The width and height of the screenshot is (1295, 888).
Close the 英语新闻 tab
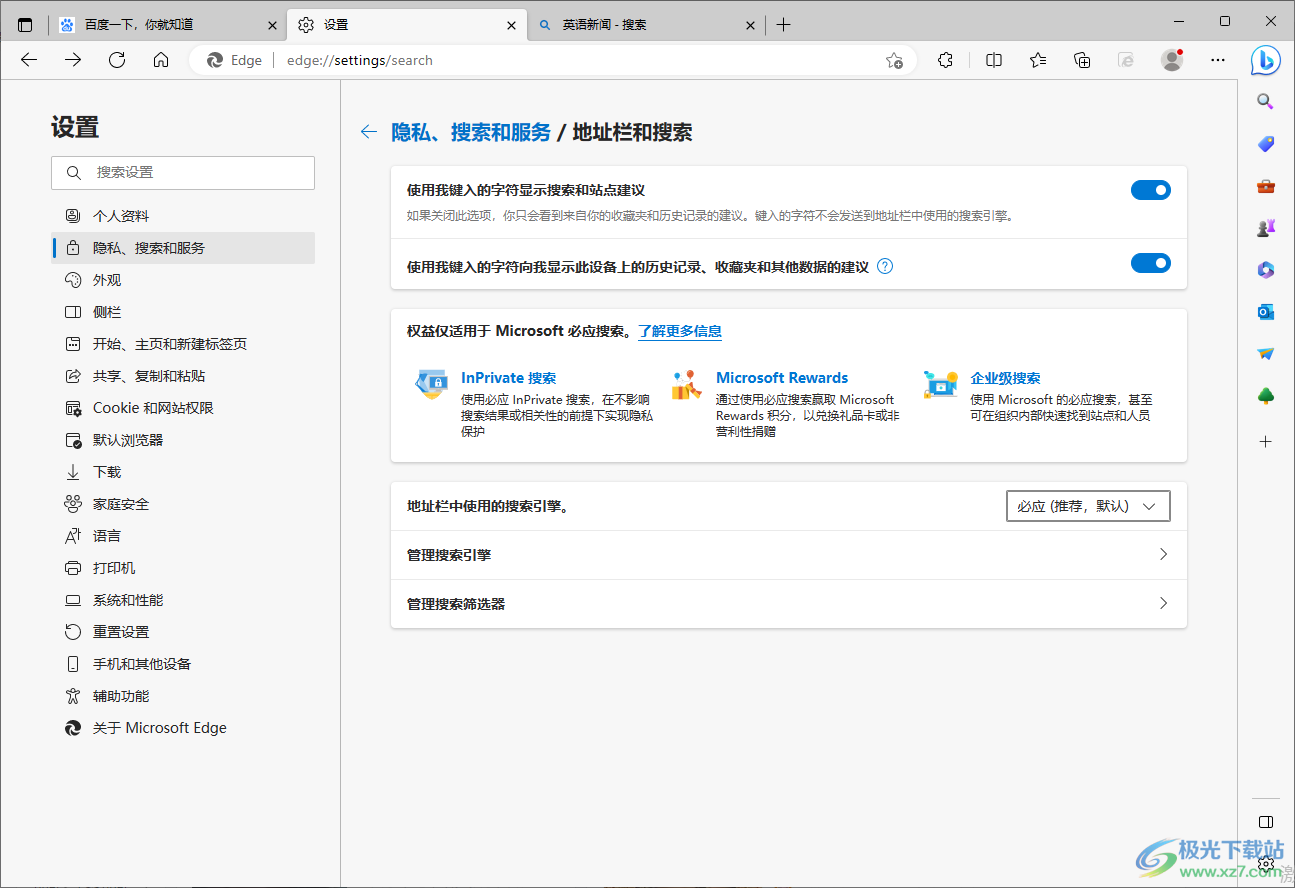tap(750, 25)
